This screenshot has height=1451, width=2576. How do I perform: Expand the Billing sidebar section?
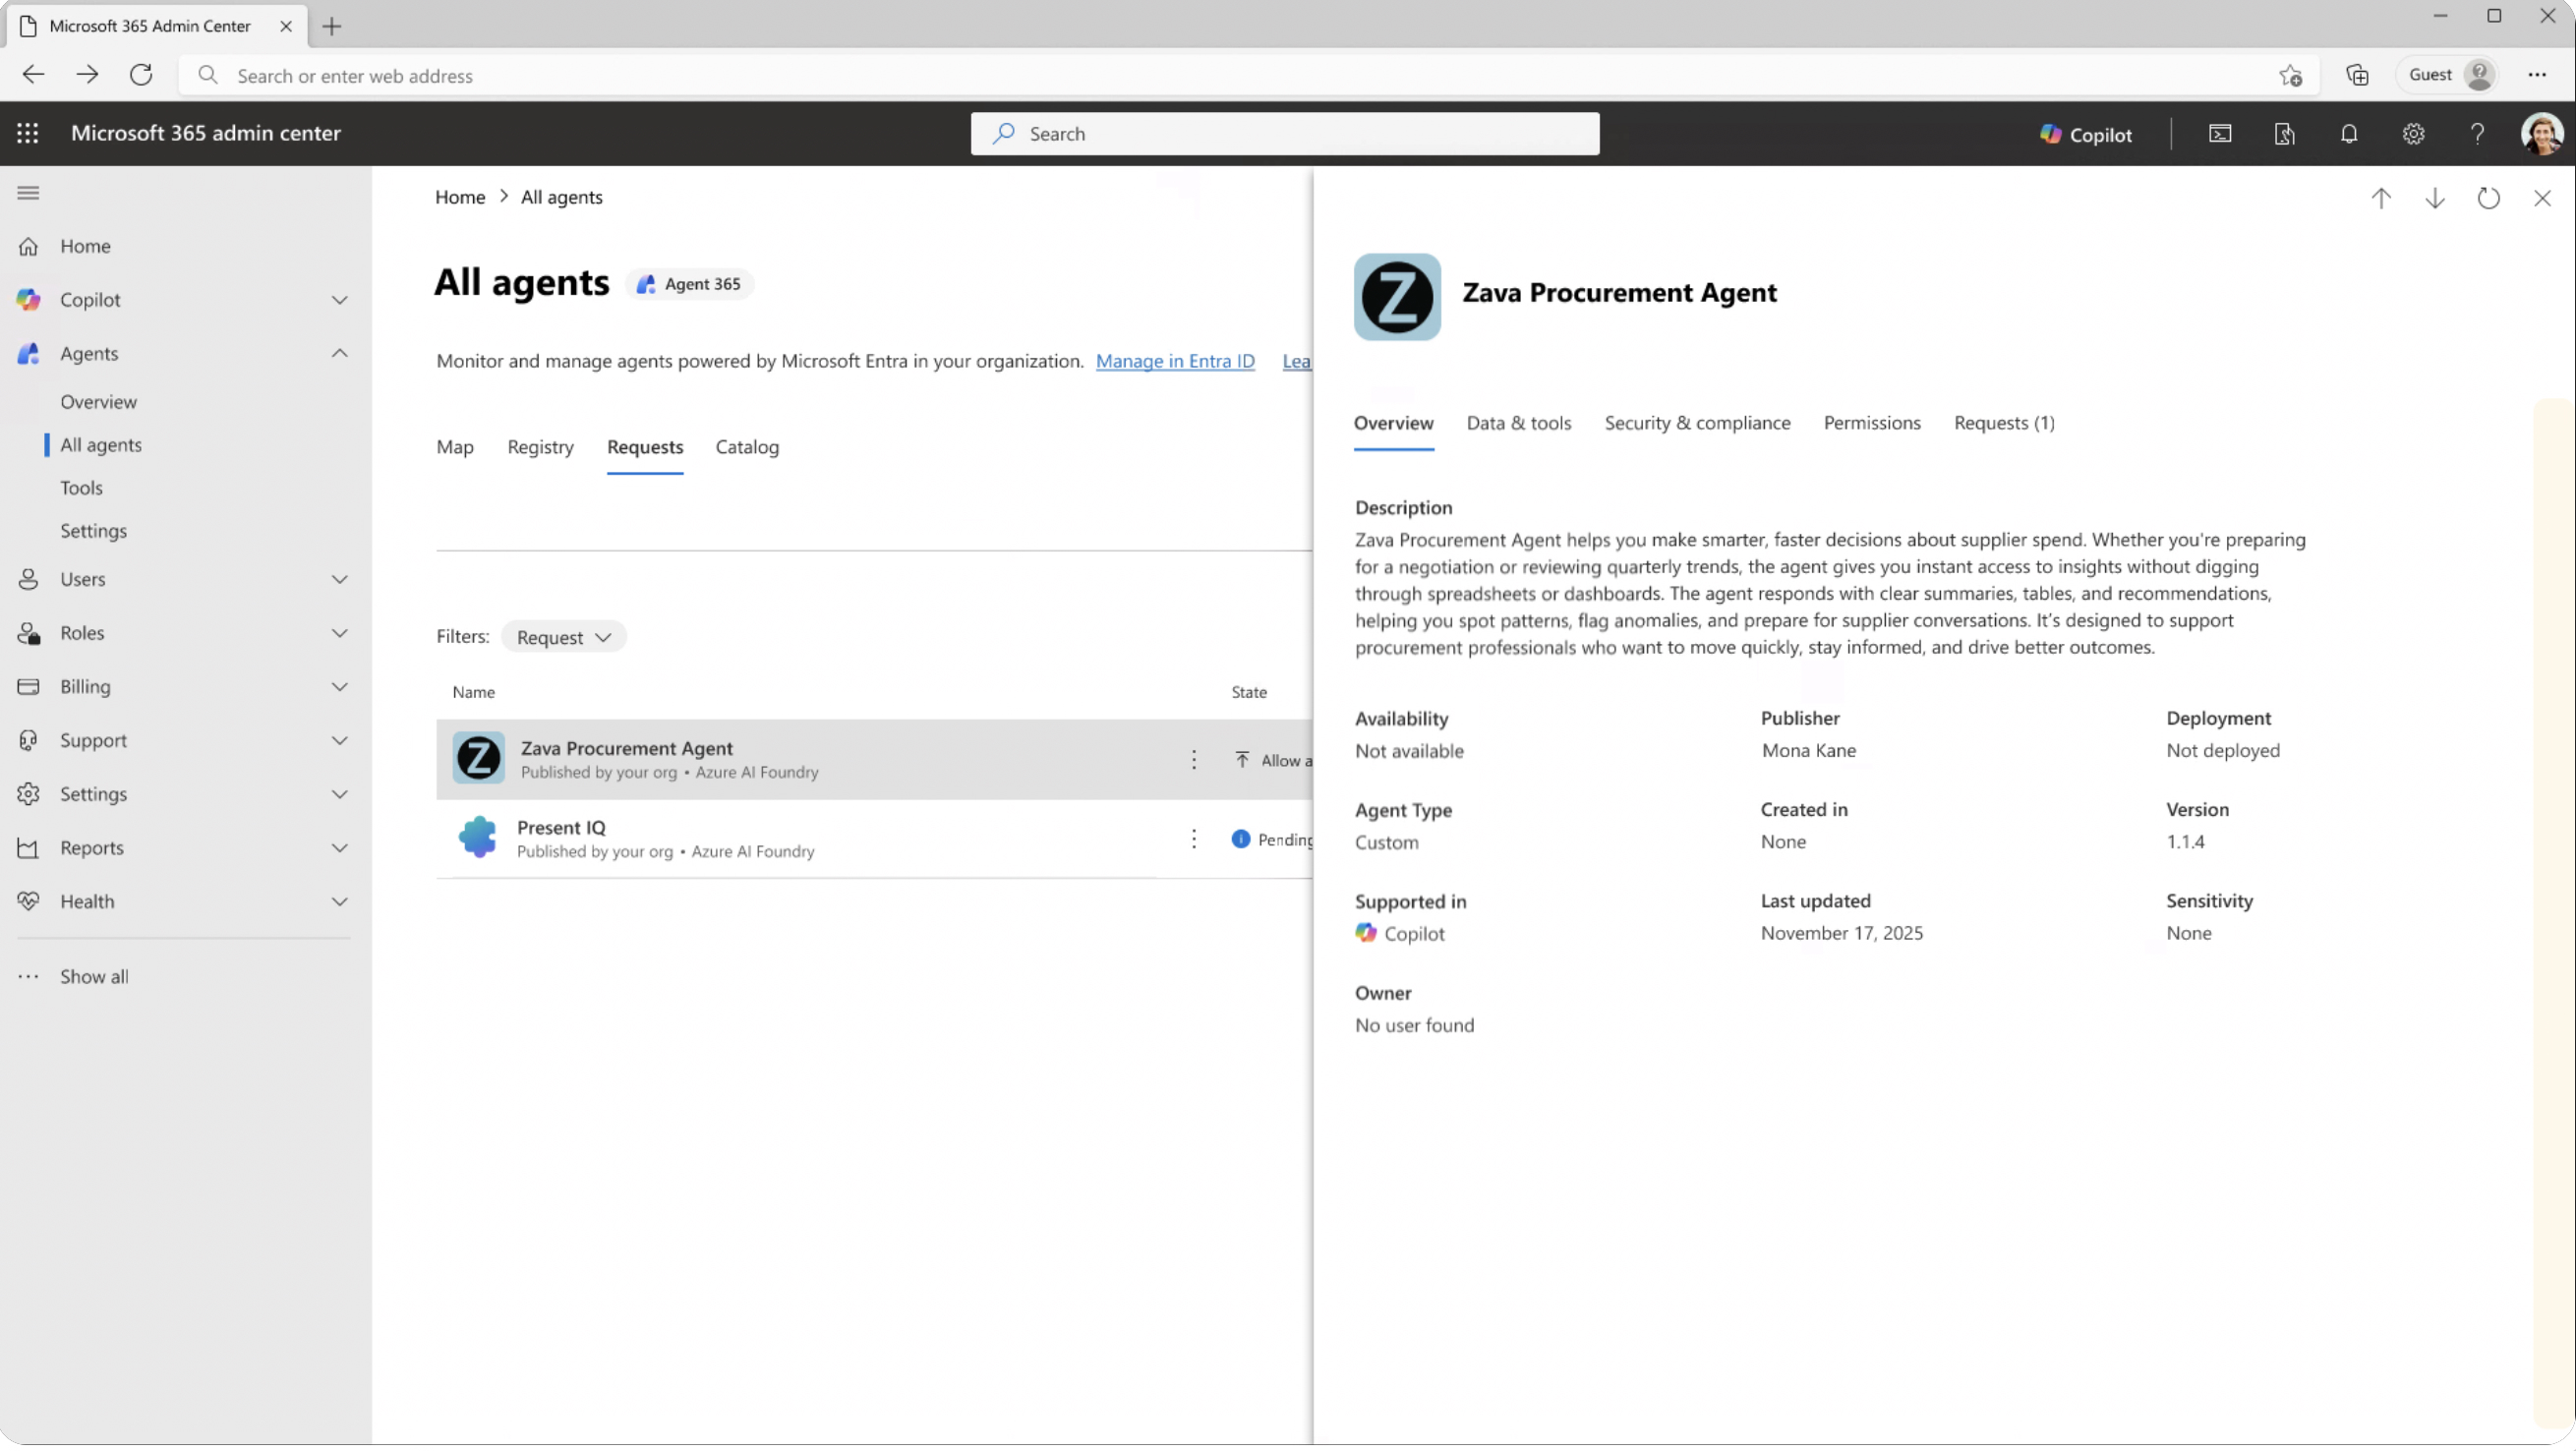coord(340,687)
